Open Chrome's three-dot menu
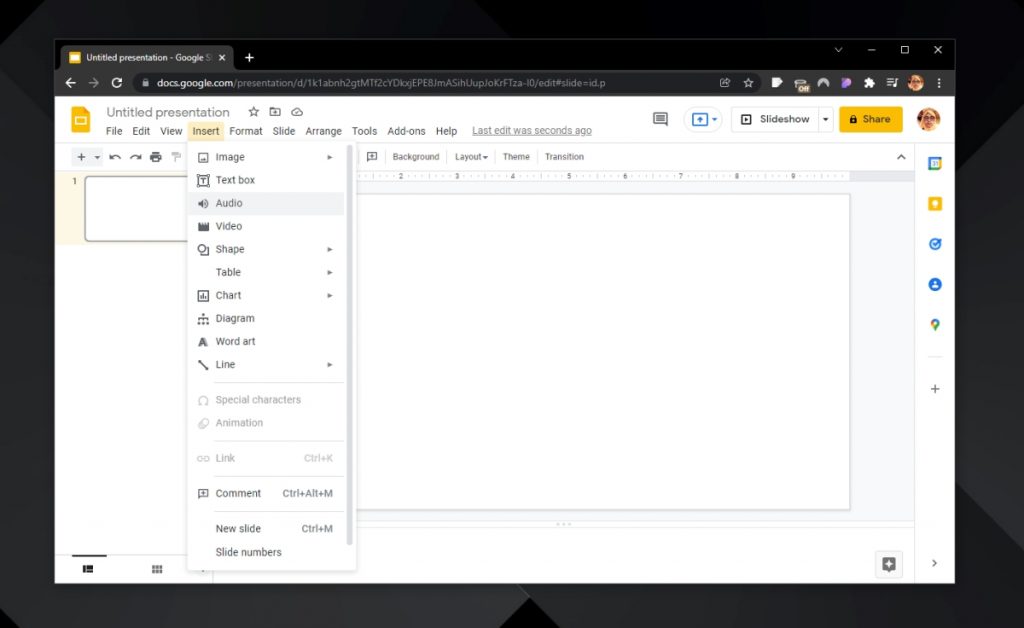The image size is (1024, 628). 939,83
